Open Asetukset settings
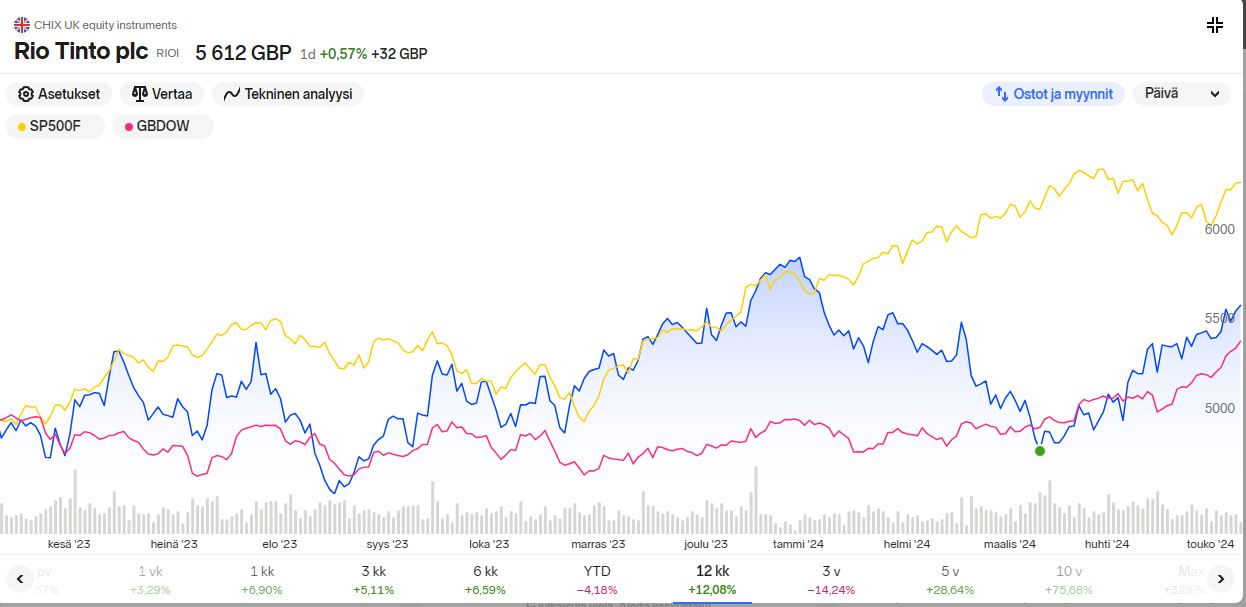 (59, 94)
